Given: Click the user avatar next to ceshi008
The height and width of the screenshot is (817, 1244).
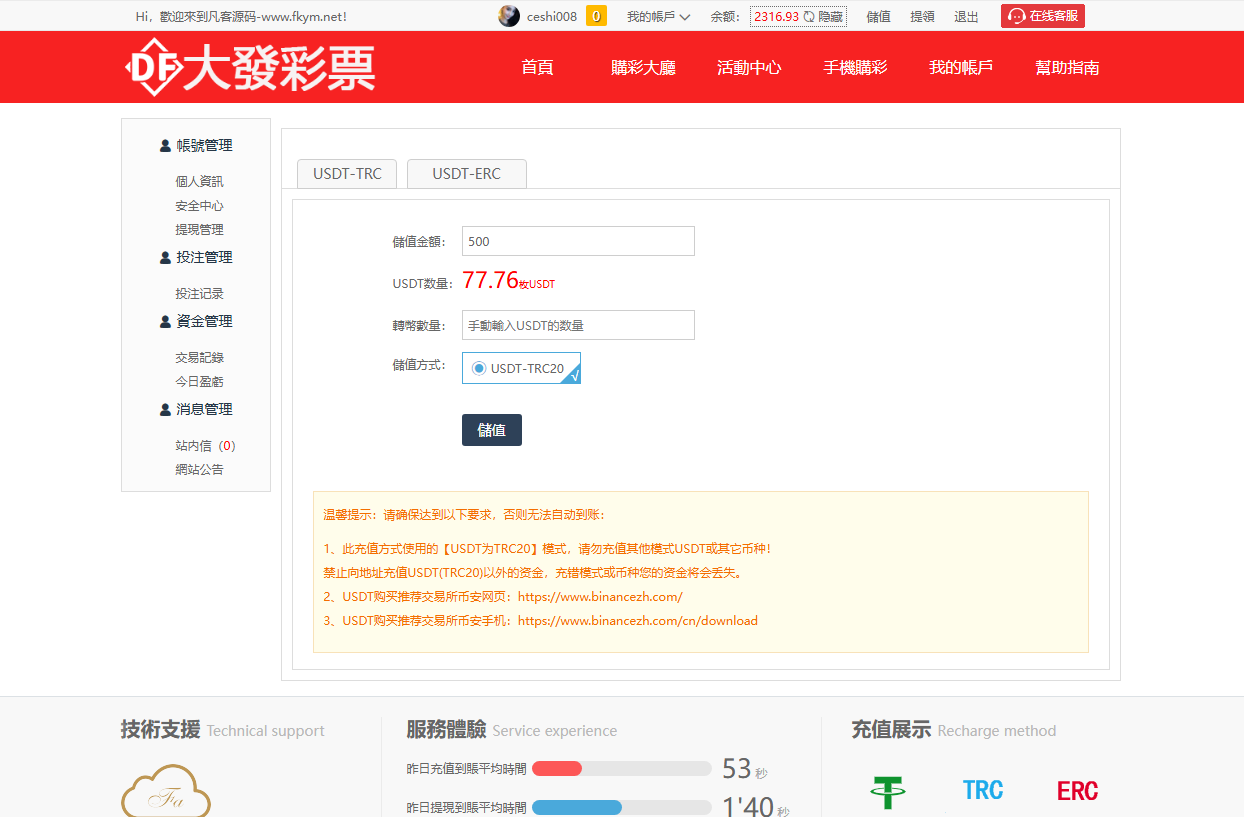Looking at the screenshot, I should click(x=509, y=15).
